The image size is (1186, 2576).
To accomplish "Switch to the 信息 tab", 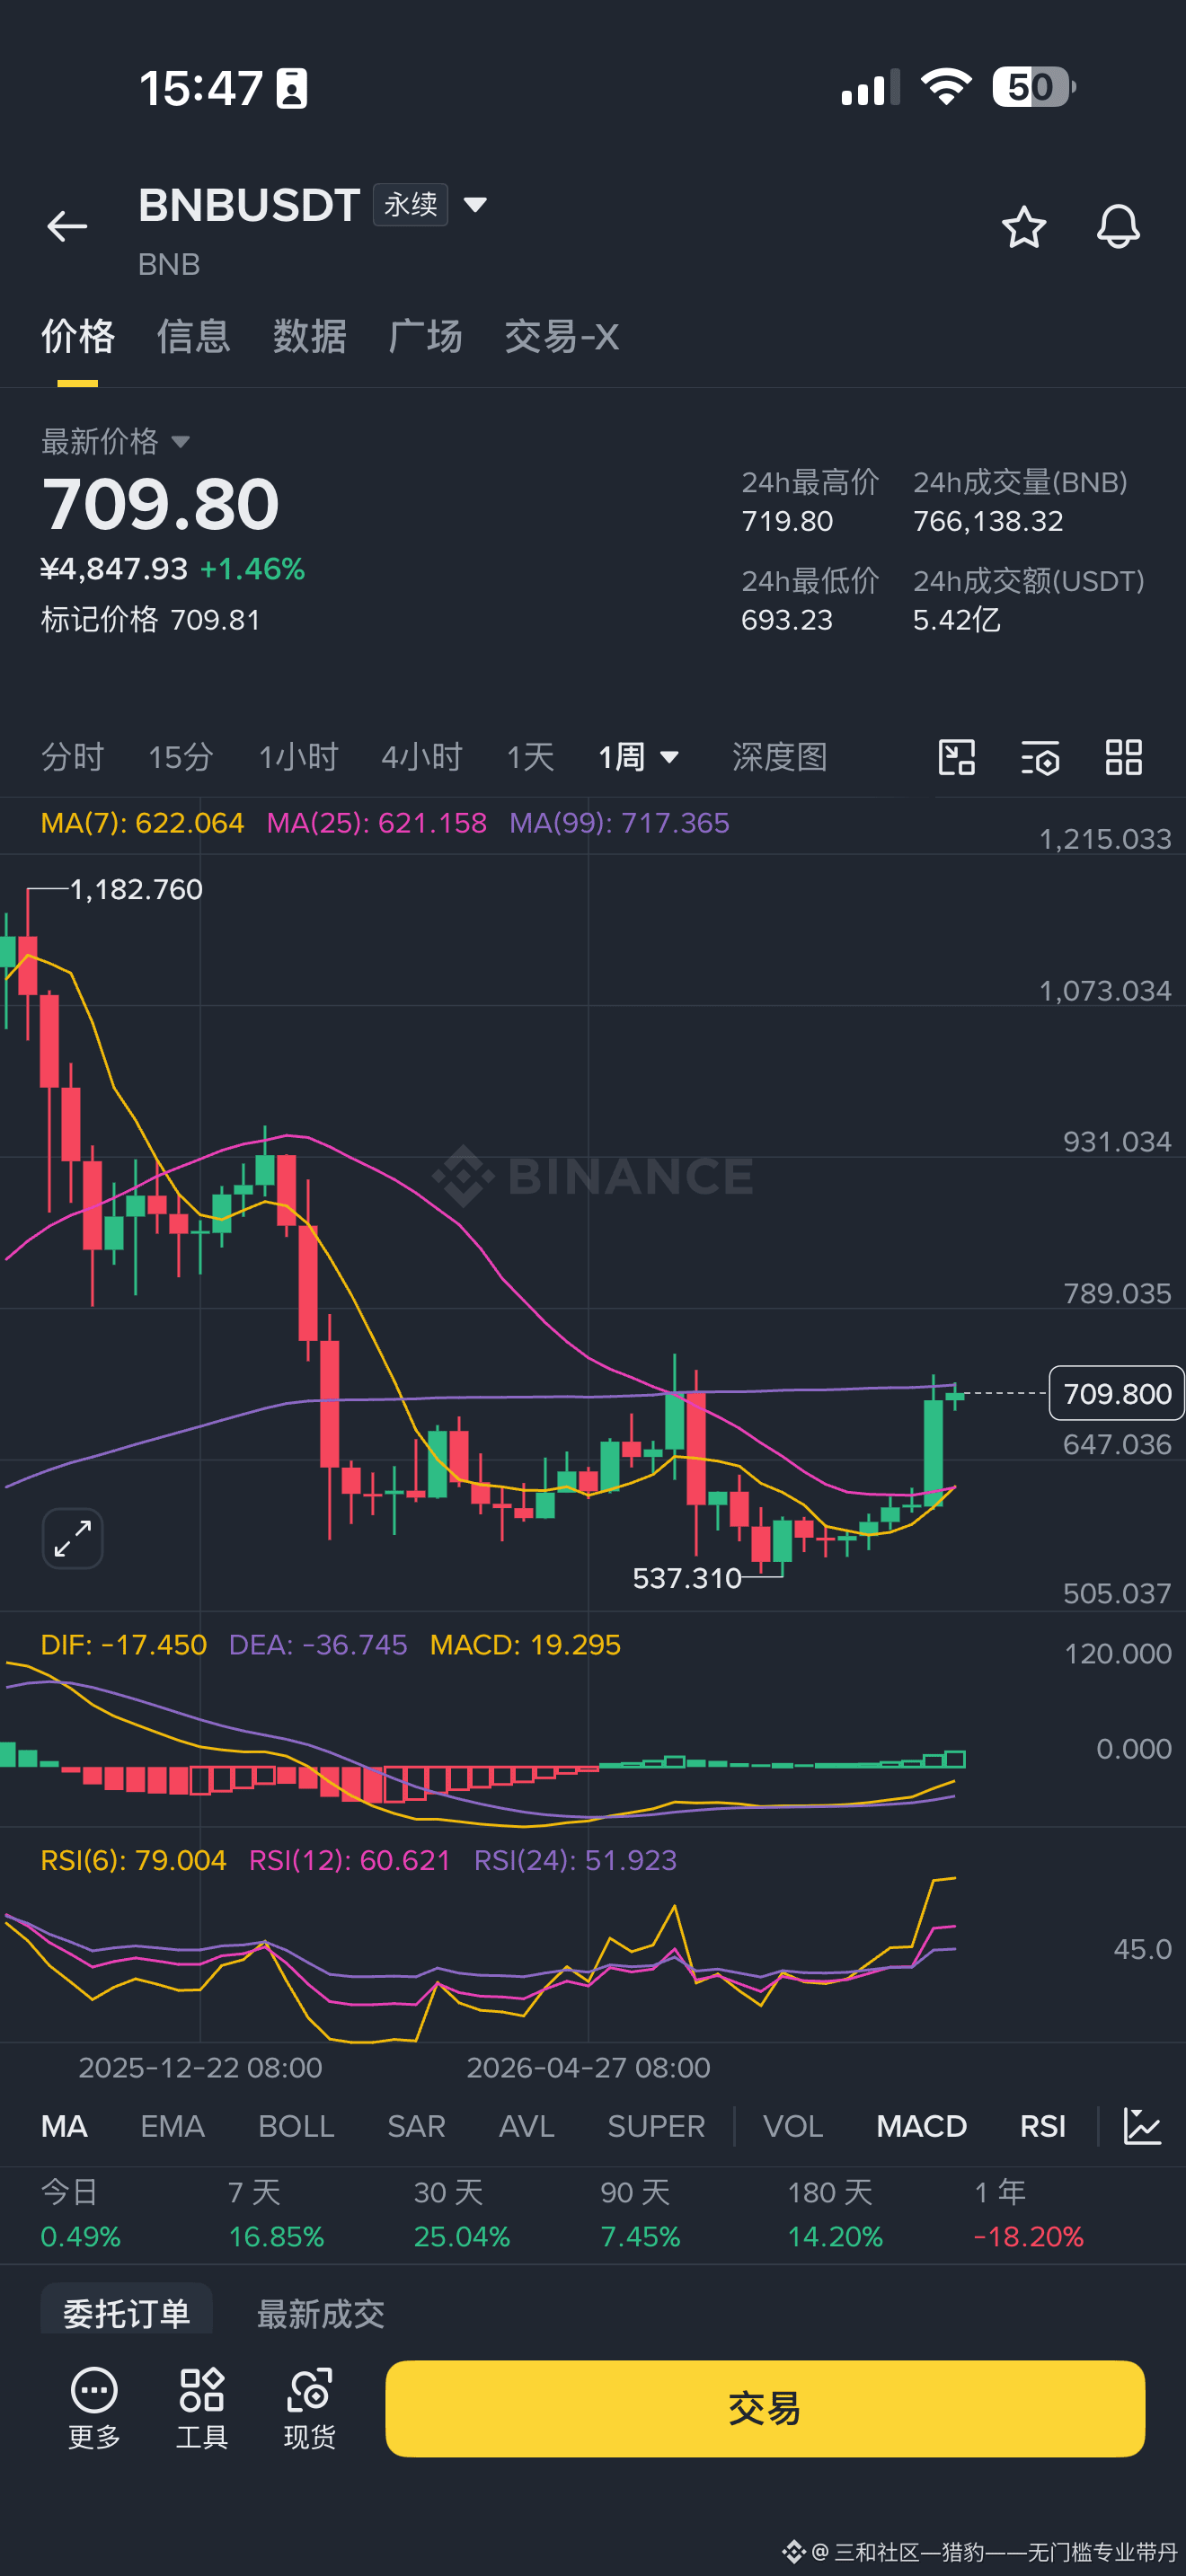I will (194, 337).
